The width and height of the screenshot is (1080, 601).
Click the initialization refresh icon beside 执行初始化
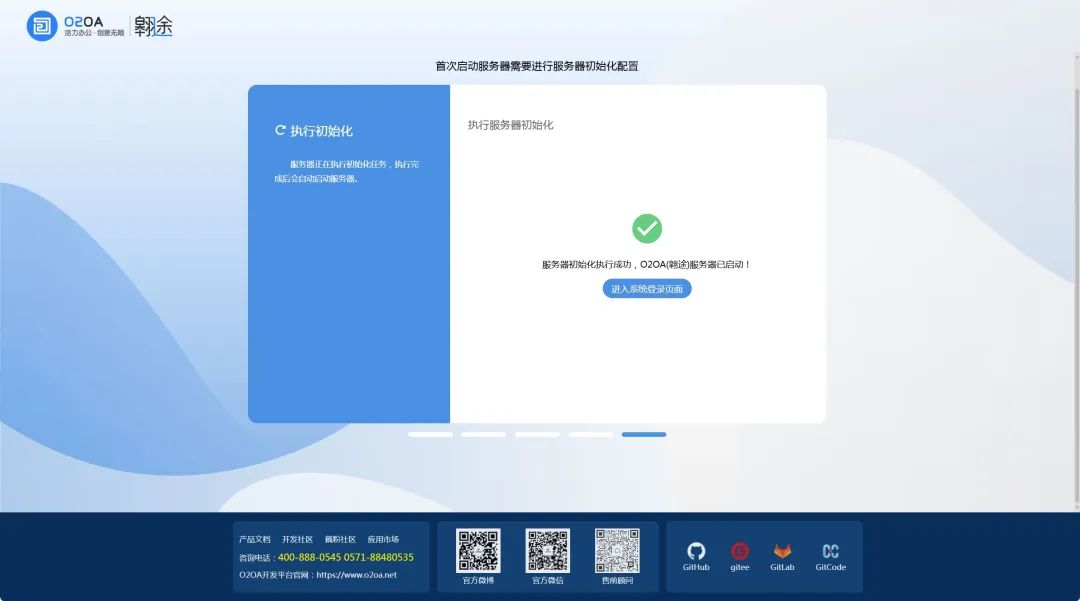279,130
